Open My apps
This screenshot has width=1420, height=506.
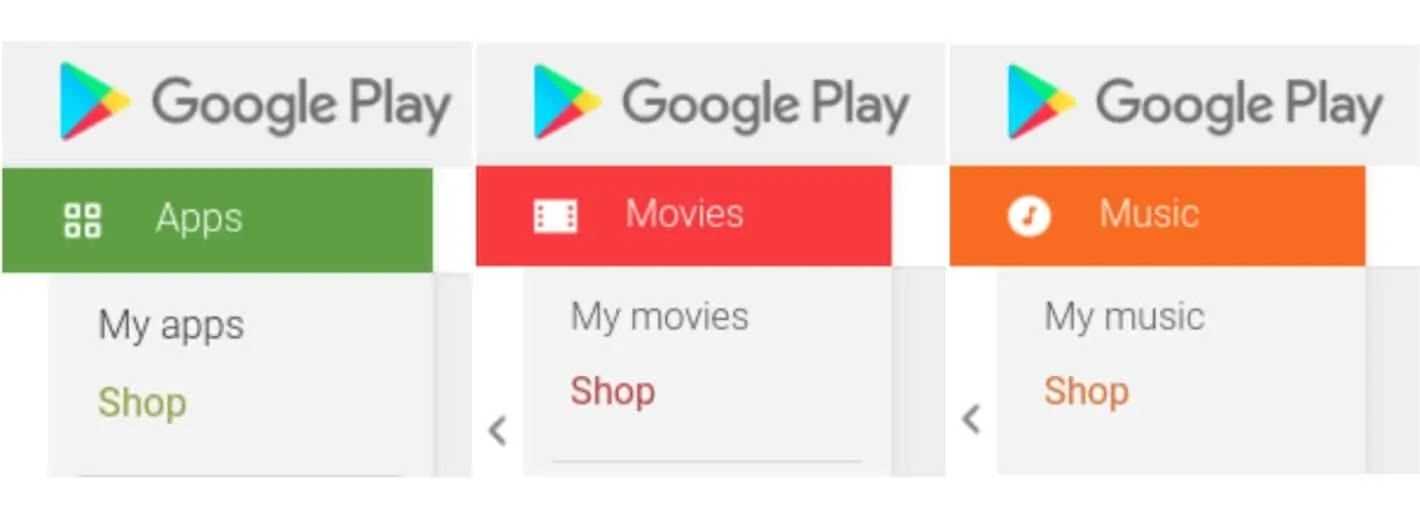pyautogui.click(x=171, y=326)
